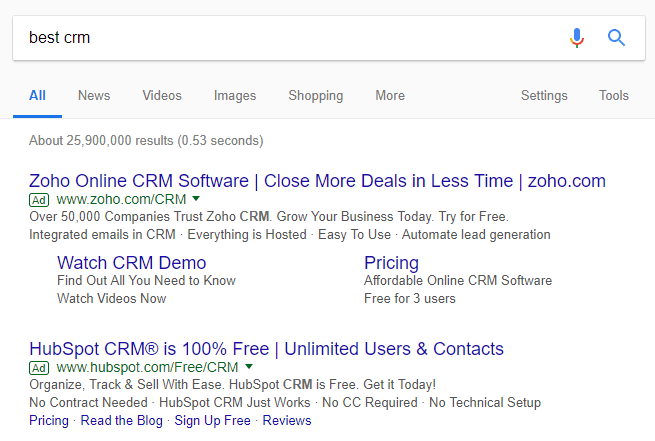Open the Settings menu
Image resolution: width=655 pixels, height=441 pixels.
(x=544, y=96)
